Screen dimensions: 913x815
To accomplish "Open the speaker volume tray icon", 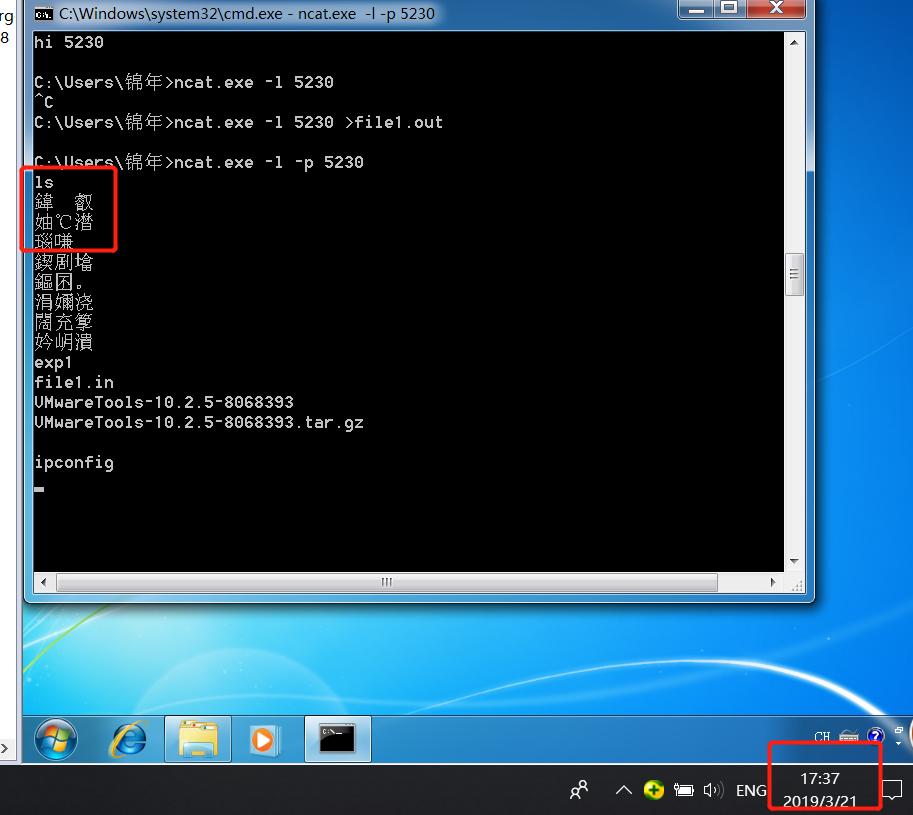I will pyautogui.click(x=713, y=790).
